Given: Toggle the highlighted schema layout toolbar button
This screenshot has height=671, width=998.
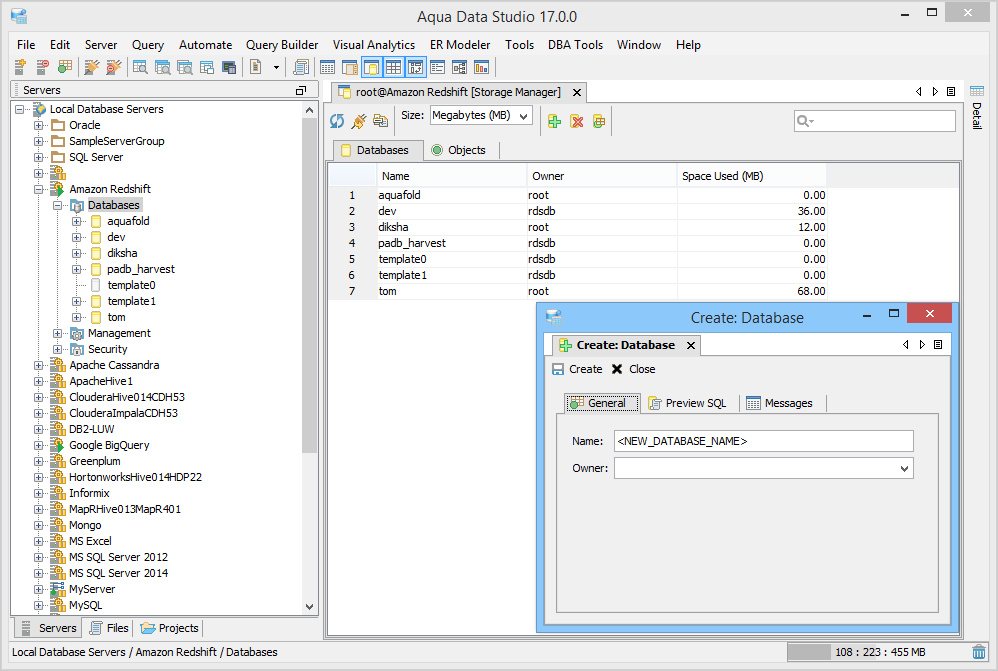Looking at the screenshot, I should (x=416, y=67).
